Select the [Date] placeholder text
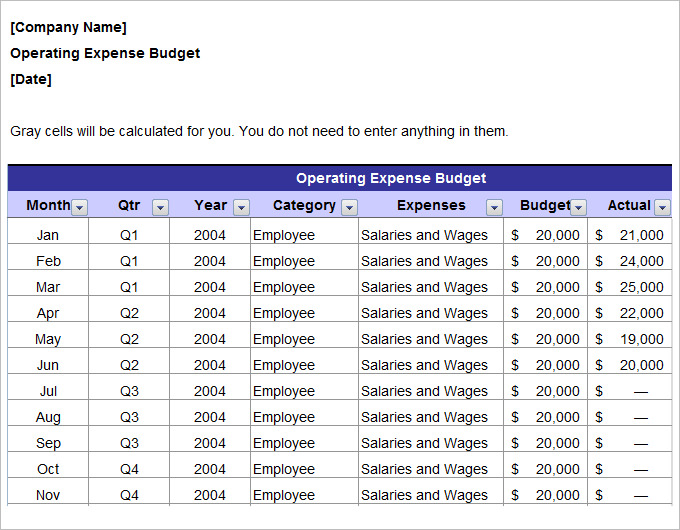This screenshot has height=530, width=680. coord(31,79)
